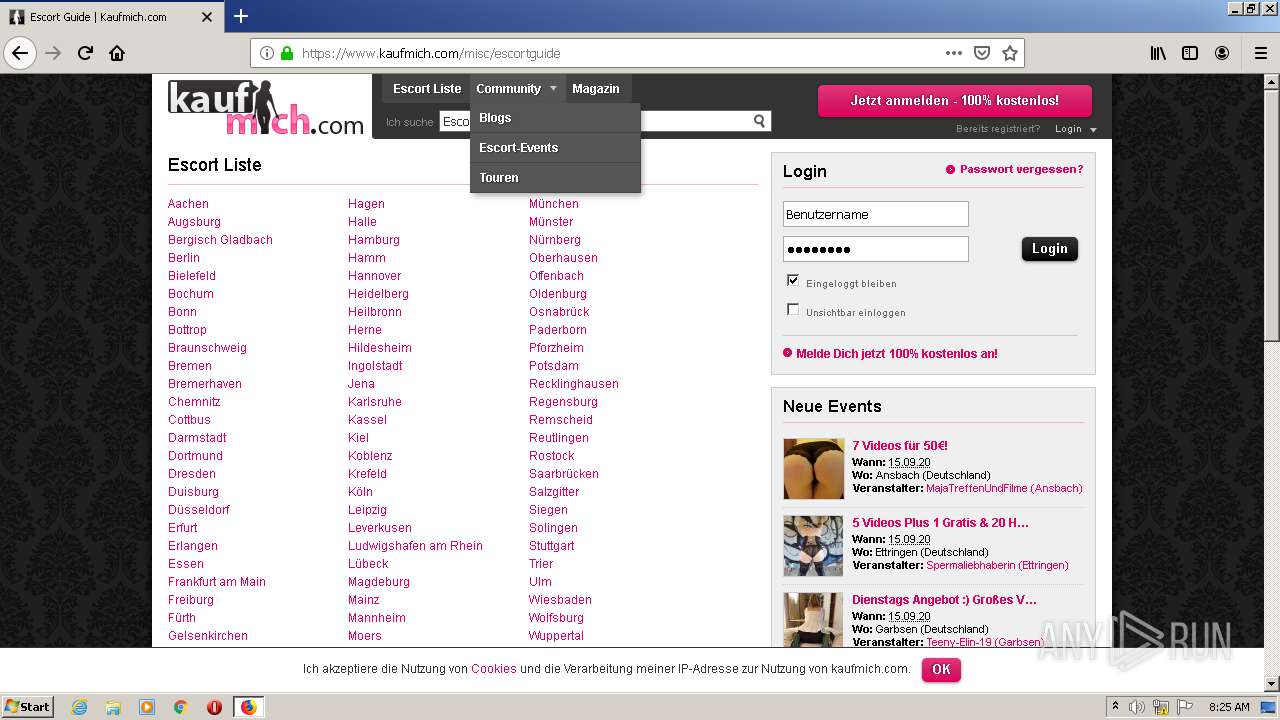1280x720 pixels.
Task: Open the Hamburg city link
Action: click(x=374, y=239)
